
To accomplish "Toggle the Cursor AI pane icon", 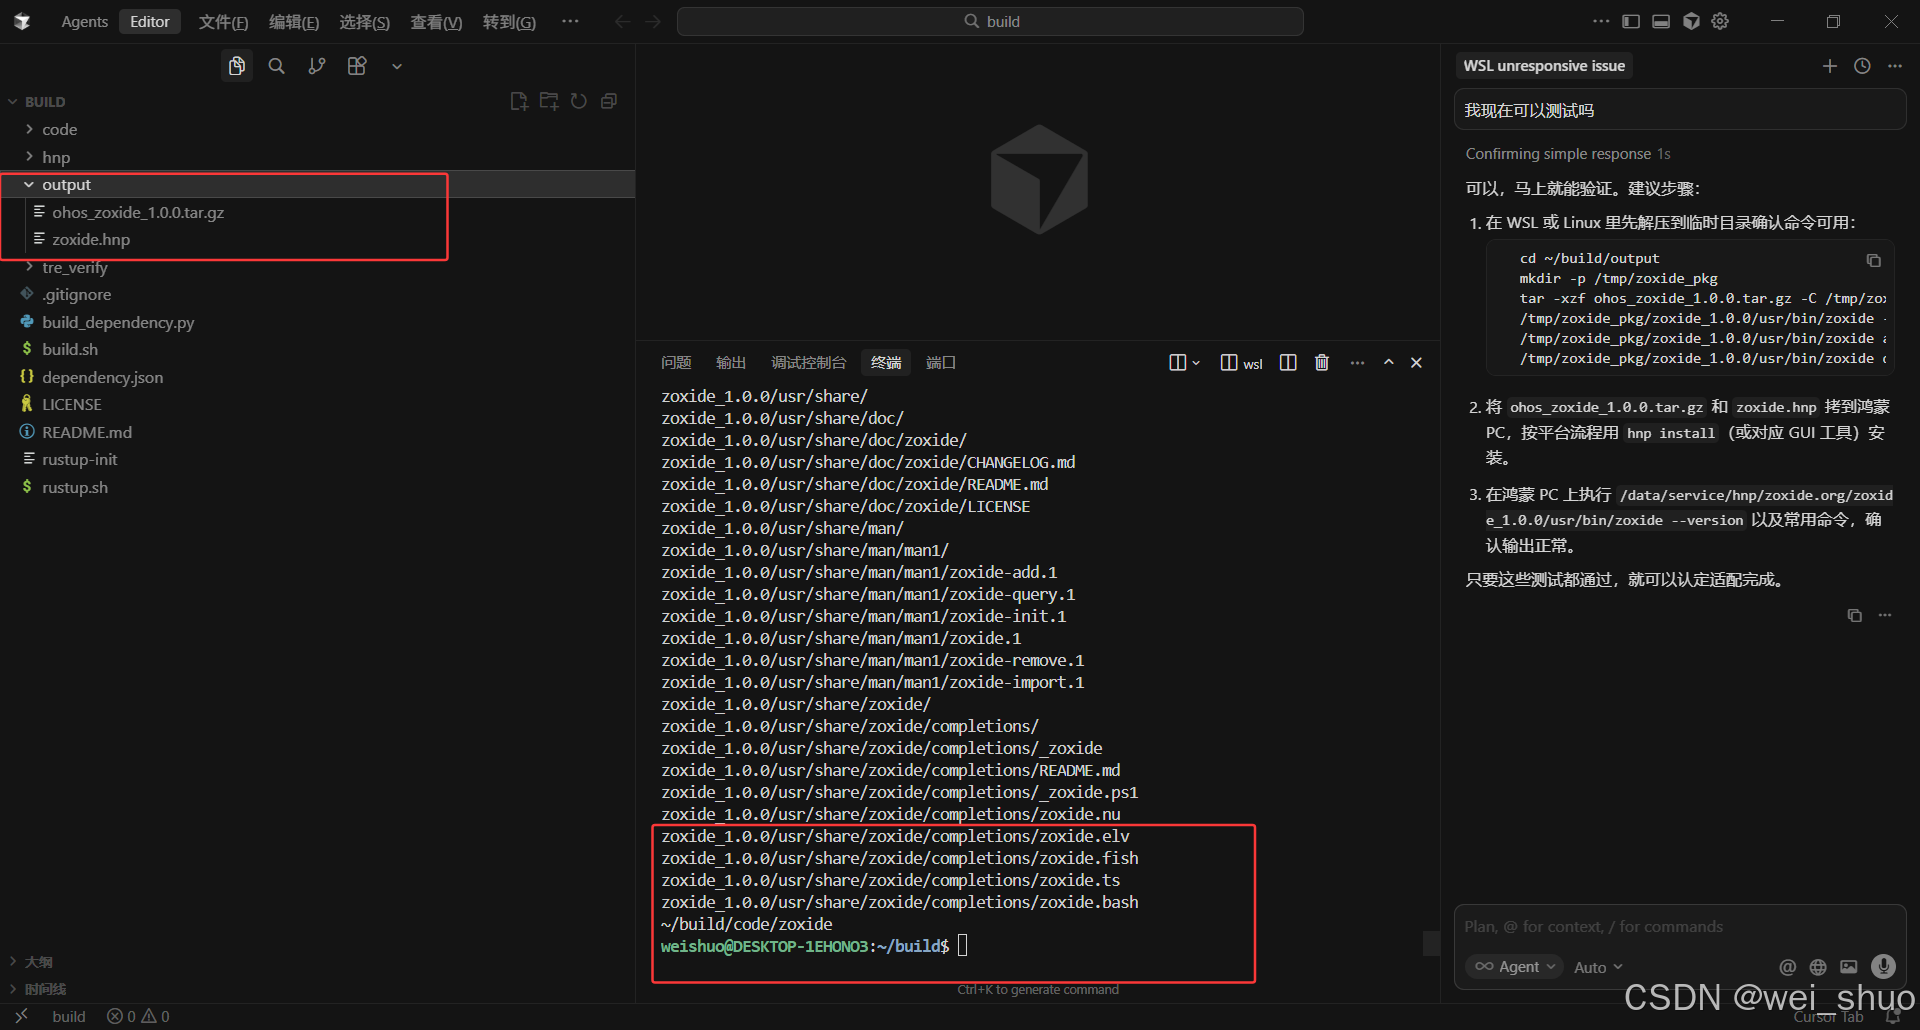I will [1691, 21].
